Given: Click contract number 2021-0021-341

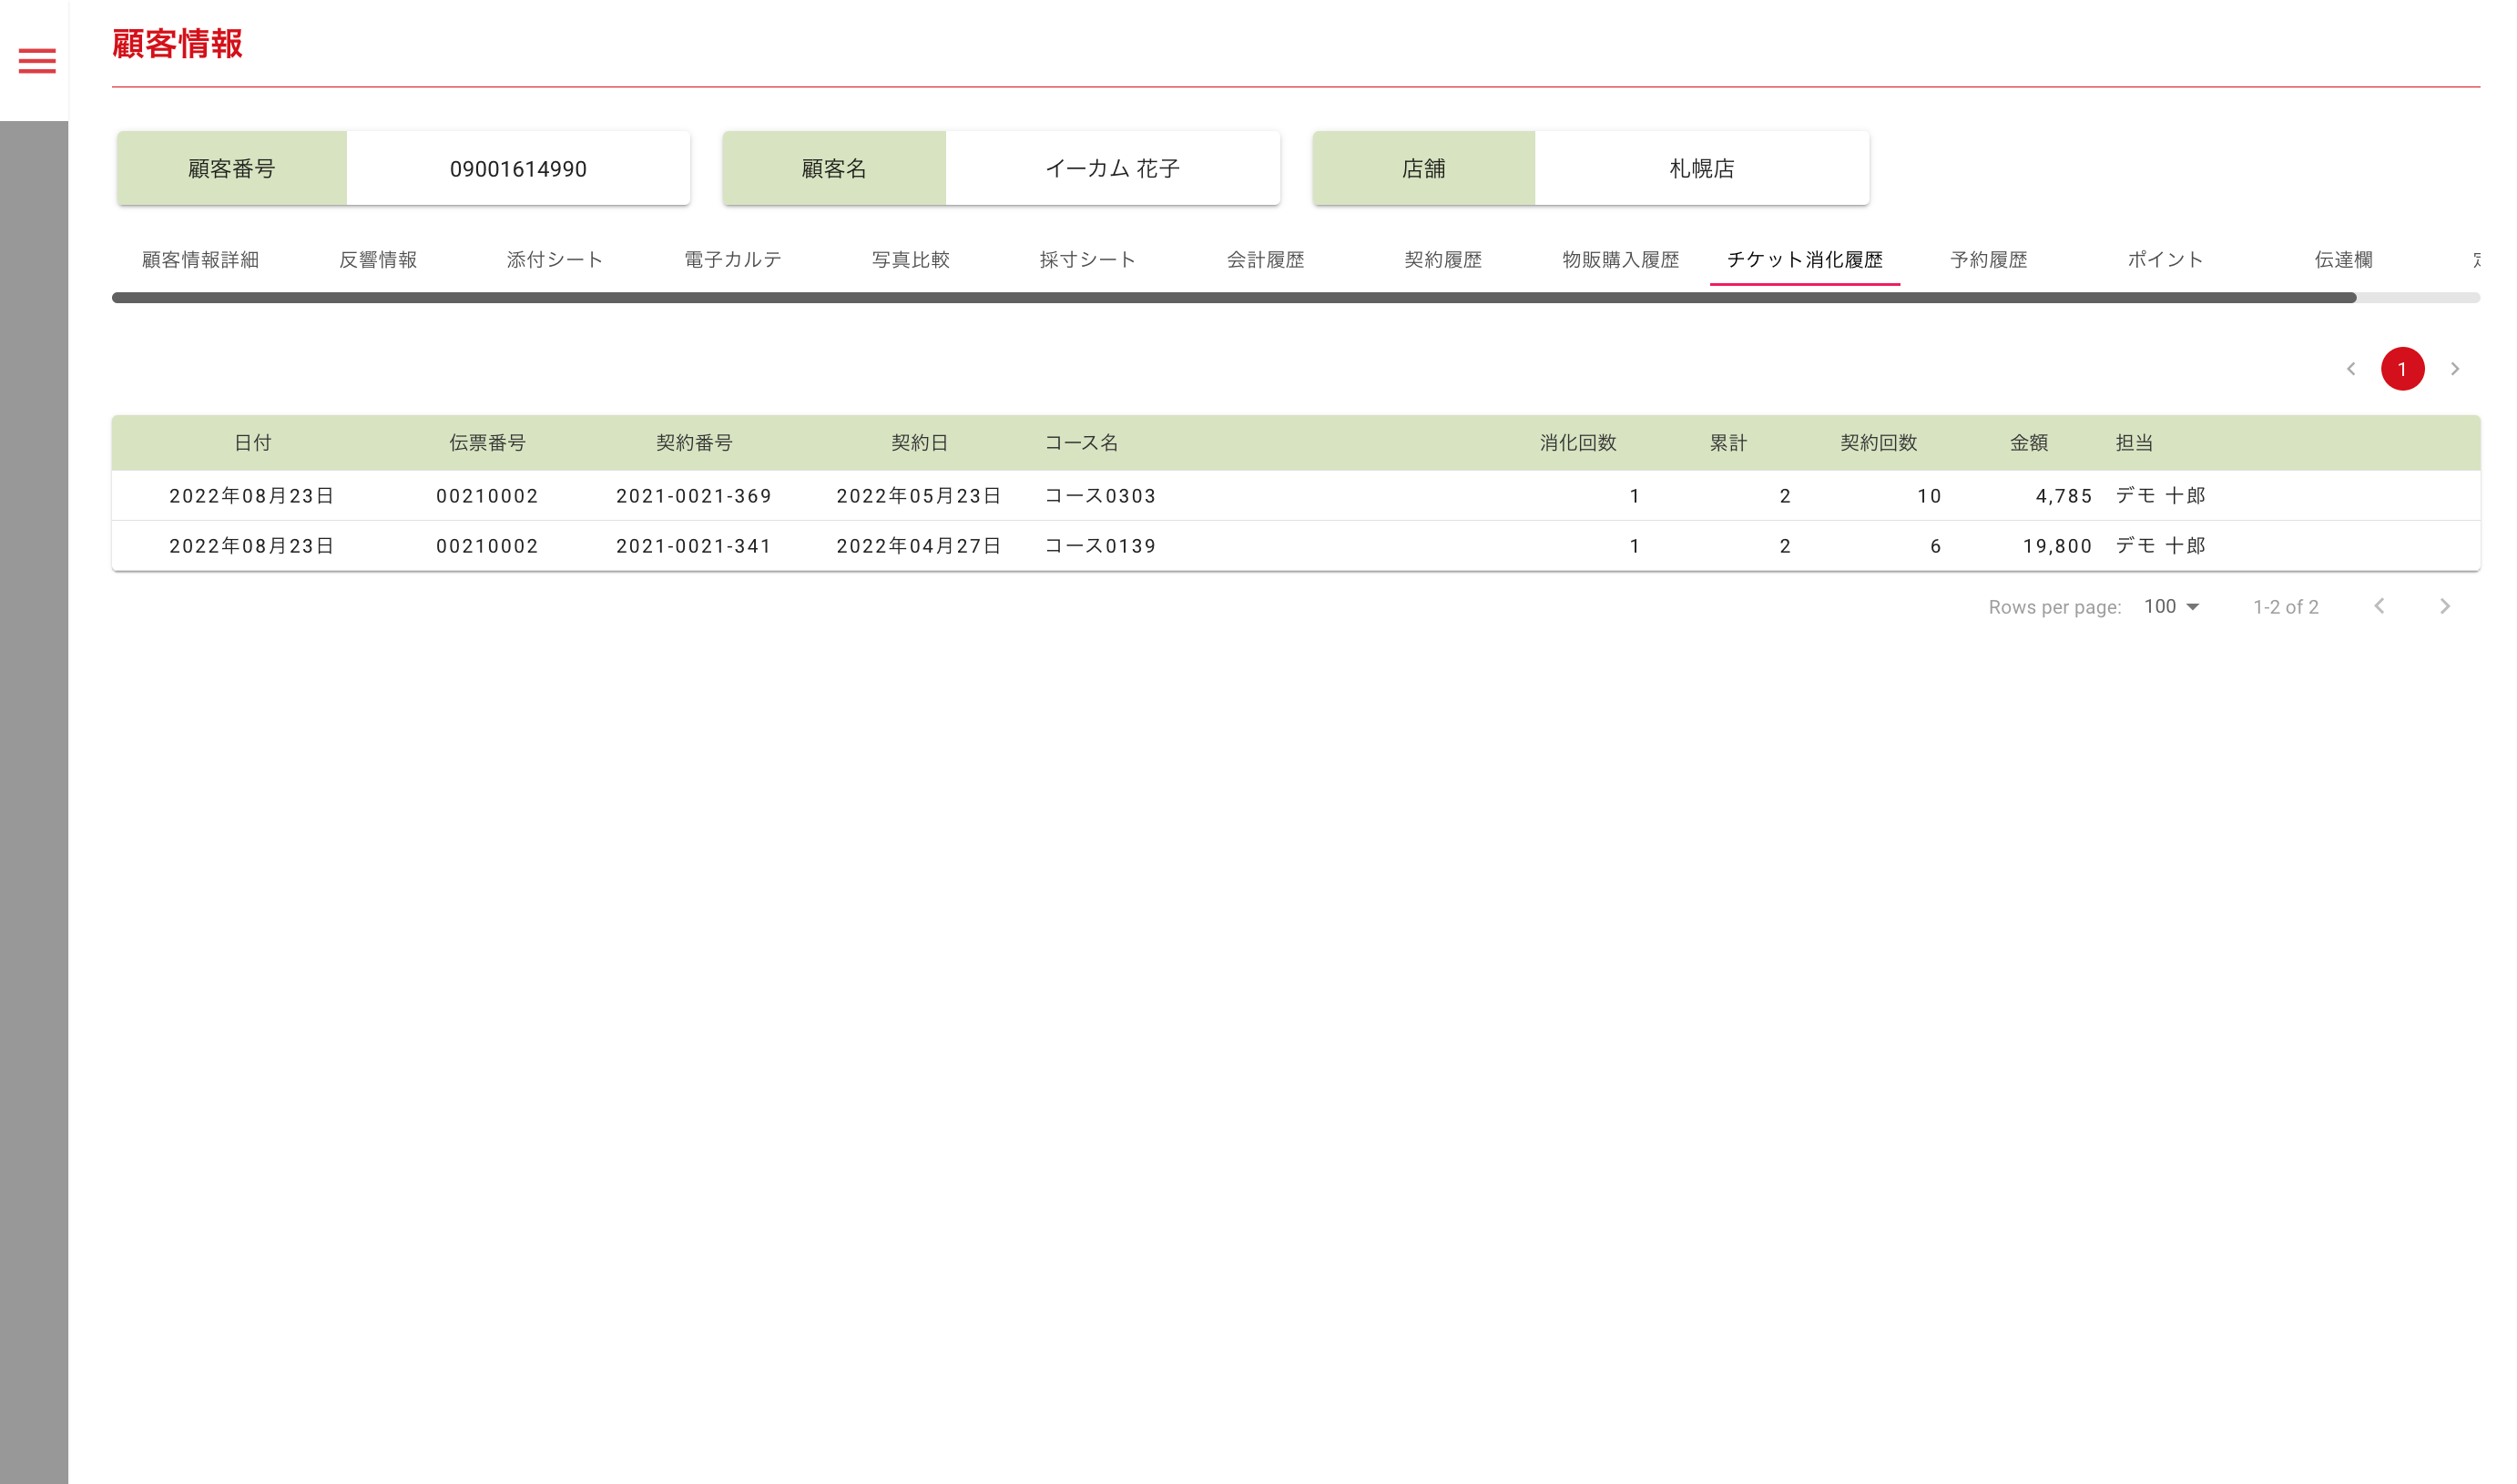Looking at the screenshot, I should [694, 546].
